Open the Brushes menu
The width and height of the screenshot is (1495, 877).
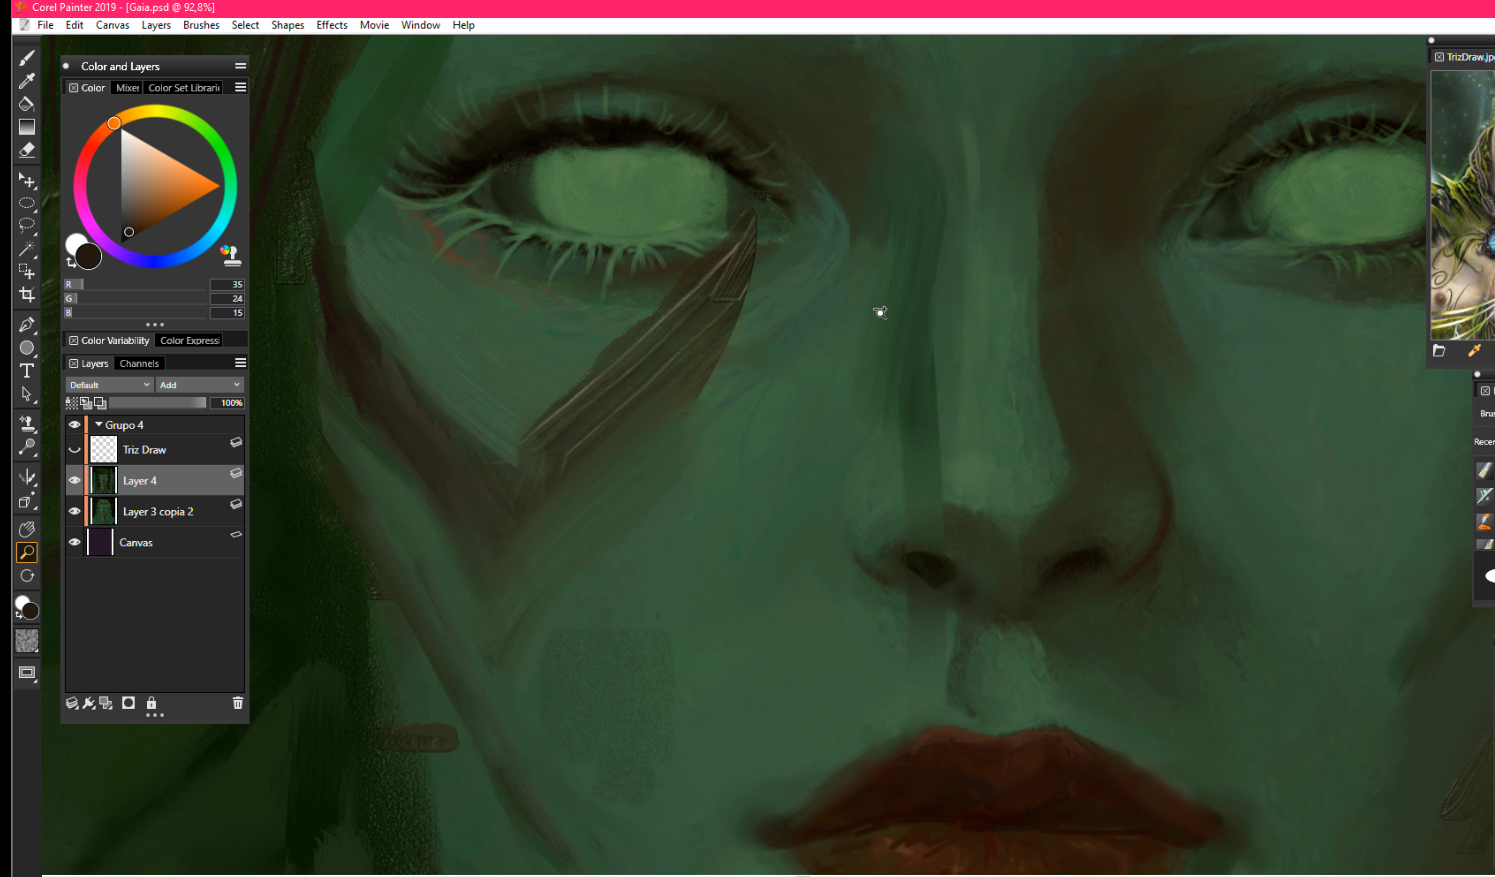coord(201,25)
